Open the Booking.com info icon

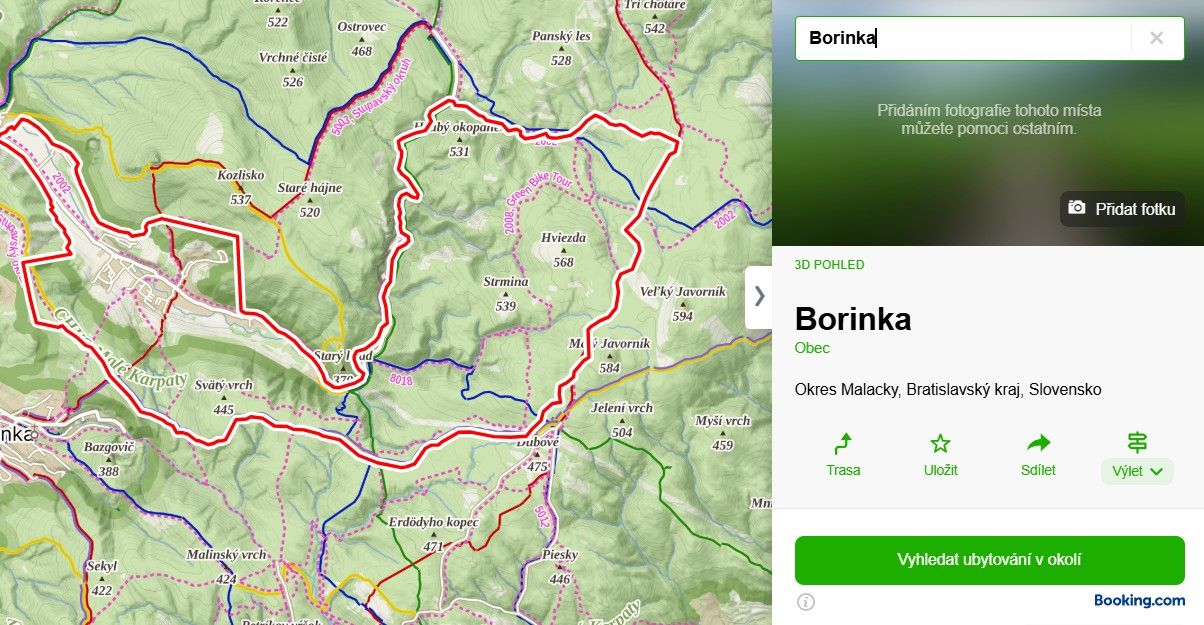tap(806, 601)
